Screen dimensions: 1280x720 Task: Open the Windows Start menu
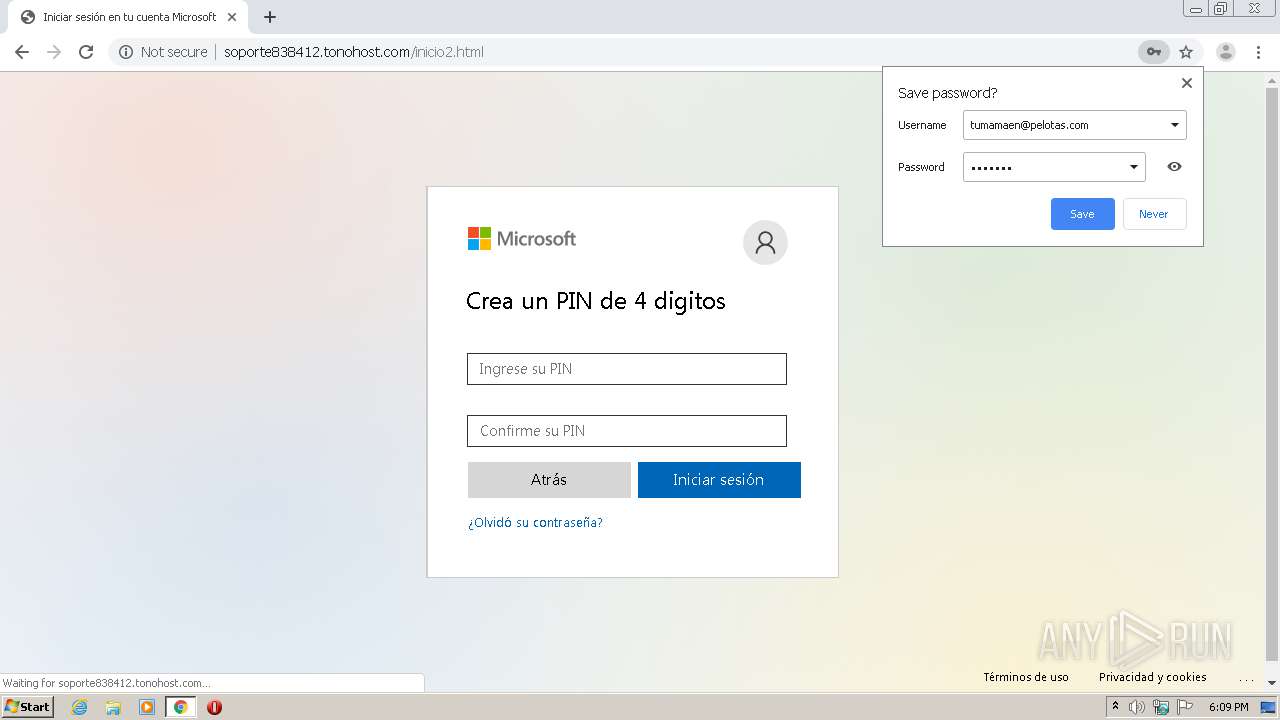click(x=27, y=707)
